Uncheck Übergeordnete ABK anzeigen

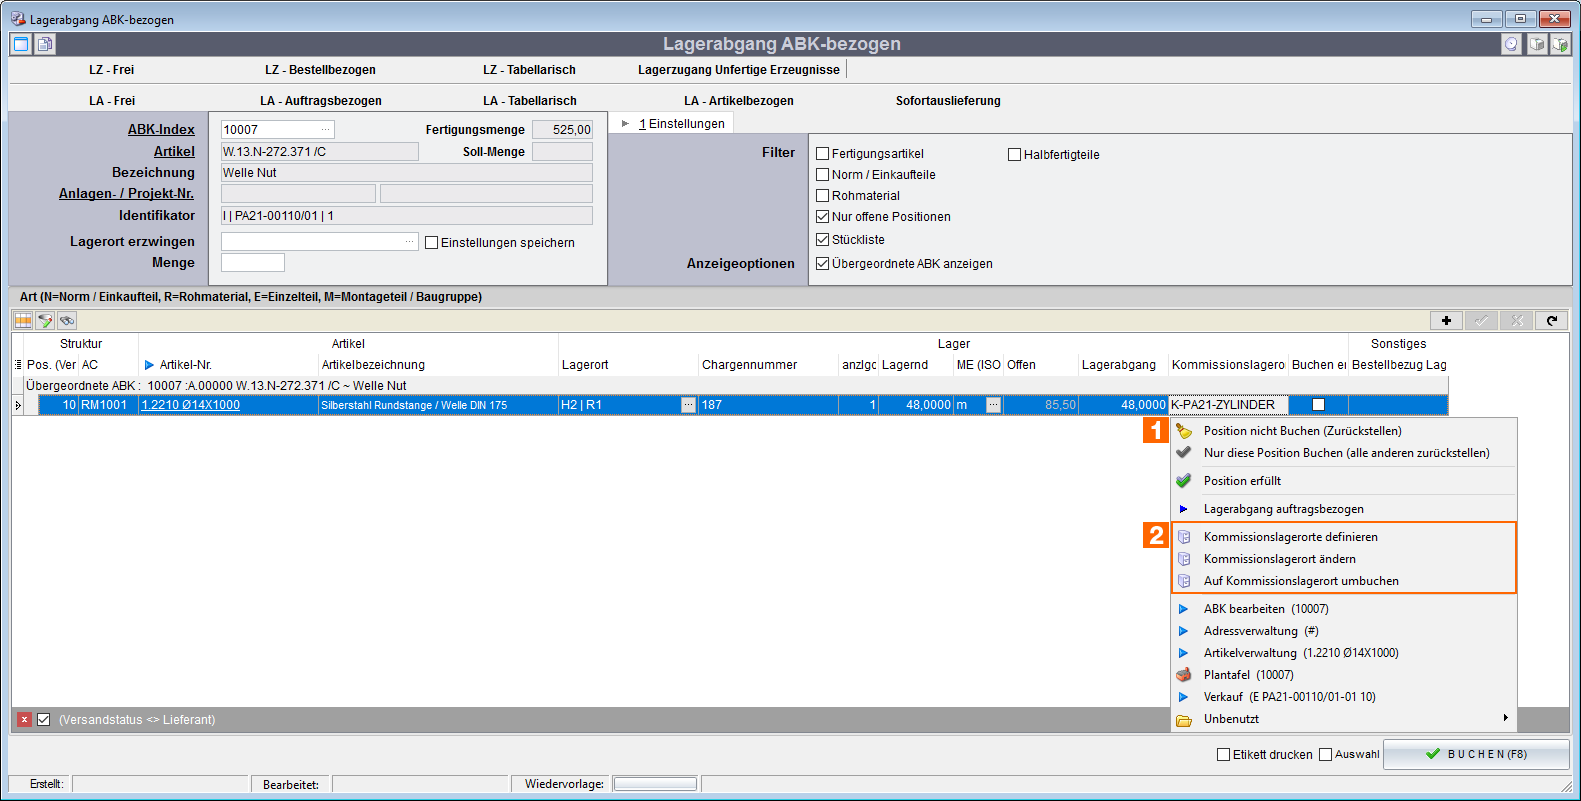click(x=823, y=264)
